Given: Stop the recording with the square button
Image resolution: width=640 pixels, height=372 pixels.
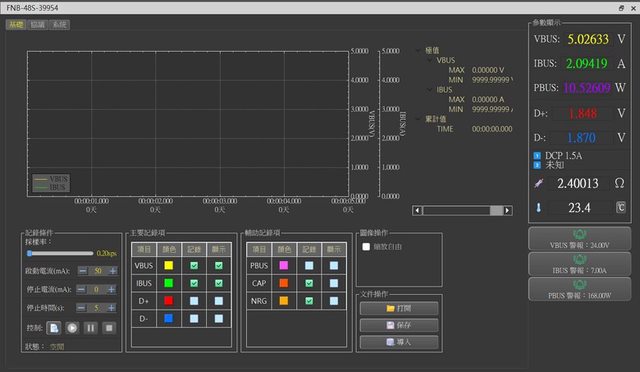Looking at the screenshot, I should point(109,328).
